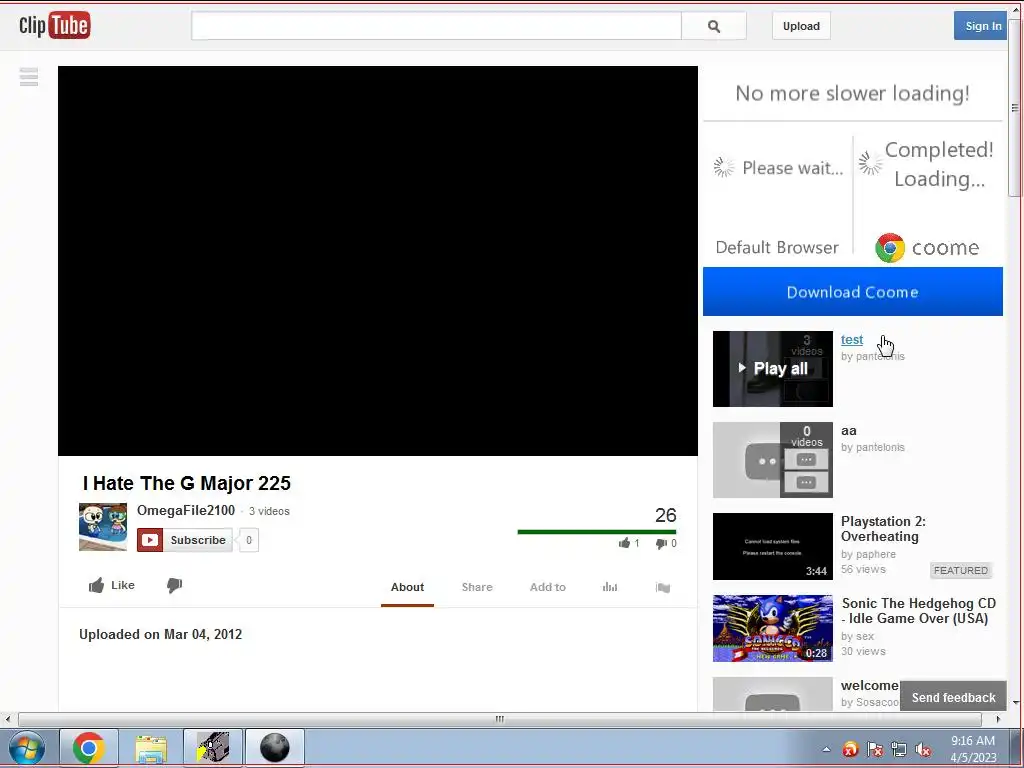This screenshot has width=1024, height=768.
Task: Show hidden system tray icons
Action: click(x=826, y=749)
